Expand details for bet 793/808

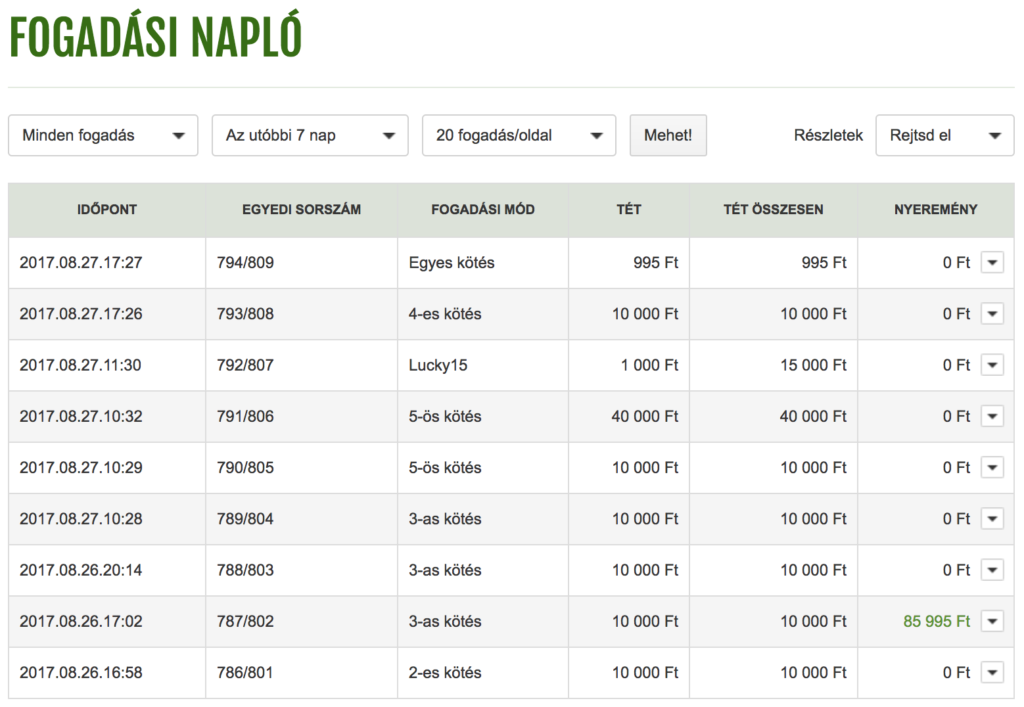point(991,314)
